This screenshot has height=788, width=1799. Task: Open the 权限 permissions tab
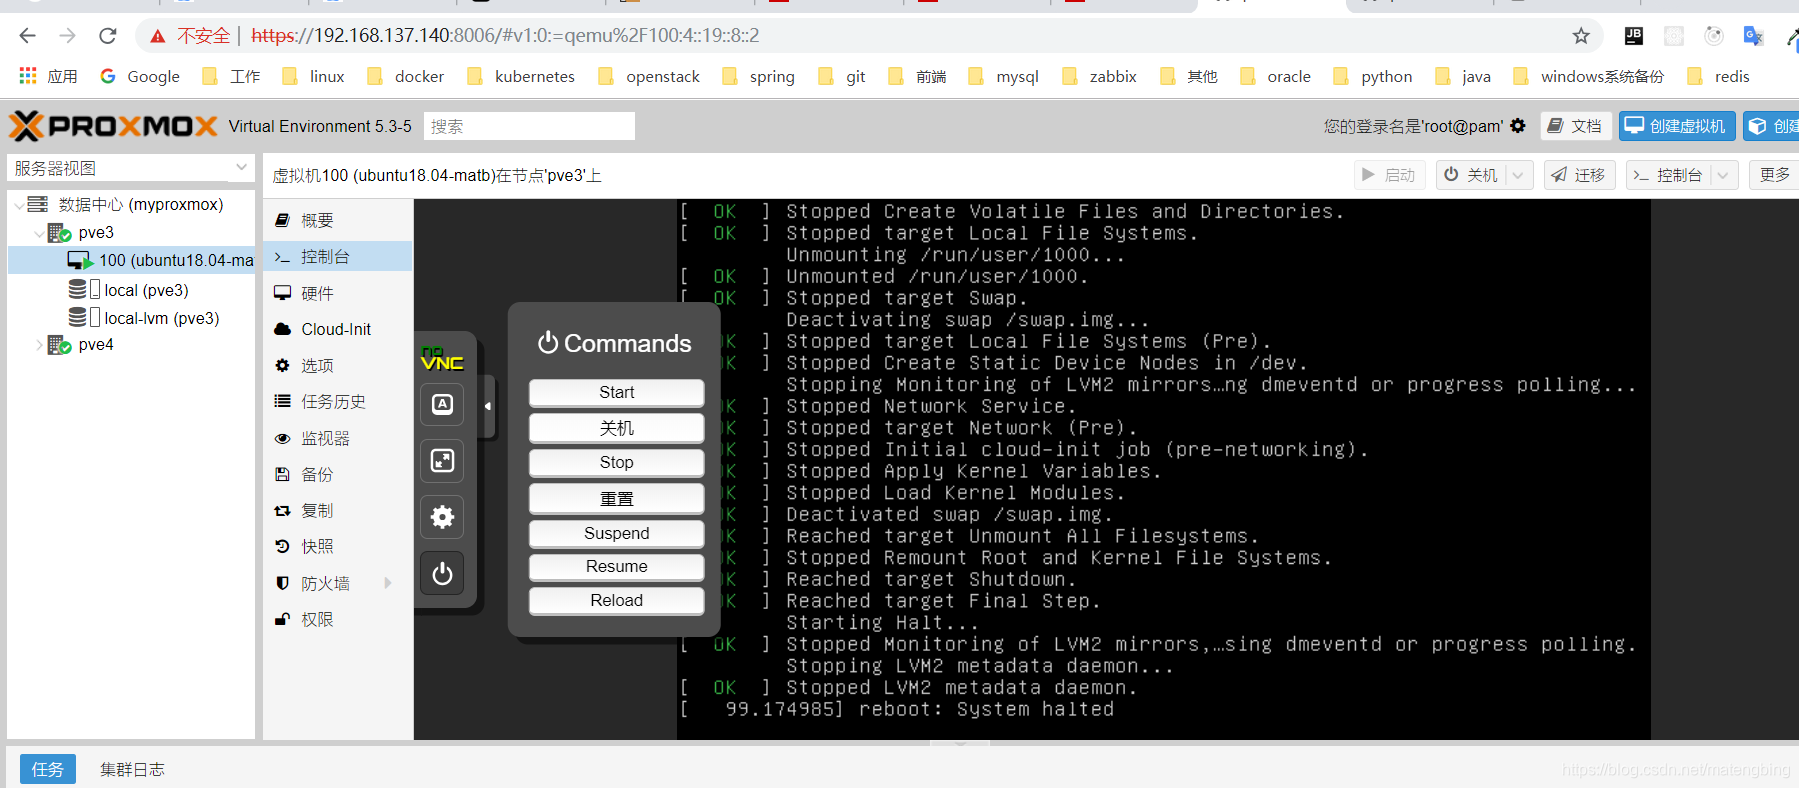(338, 619)
